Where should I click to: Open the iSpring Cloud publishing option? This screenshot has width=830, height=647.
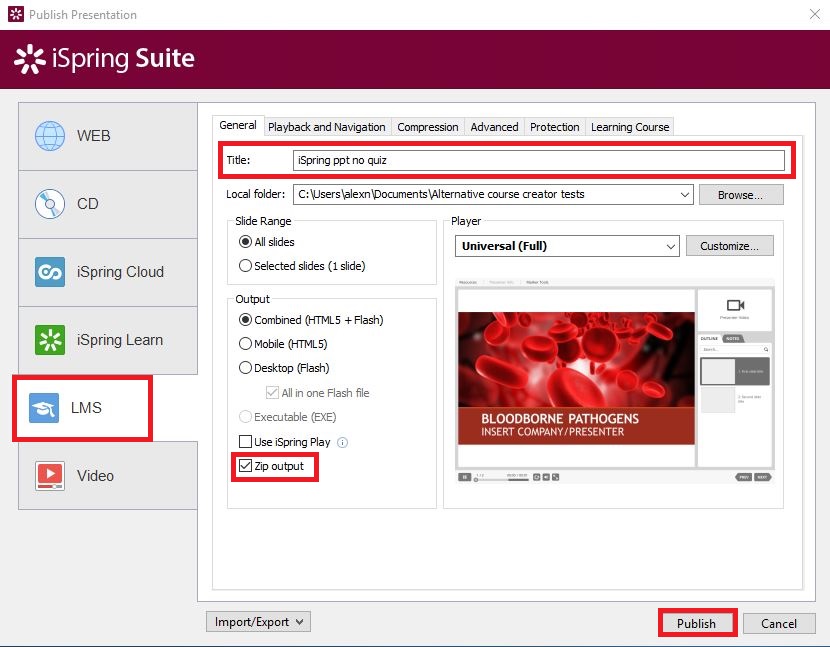(x=108, y=272)
